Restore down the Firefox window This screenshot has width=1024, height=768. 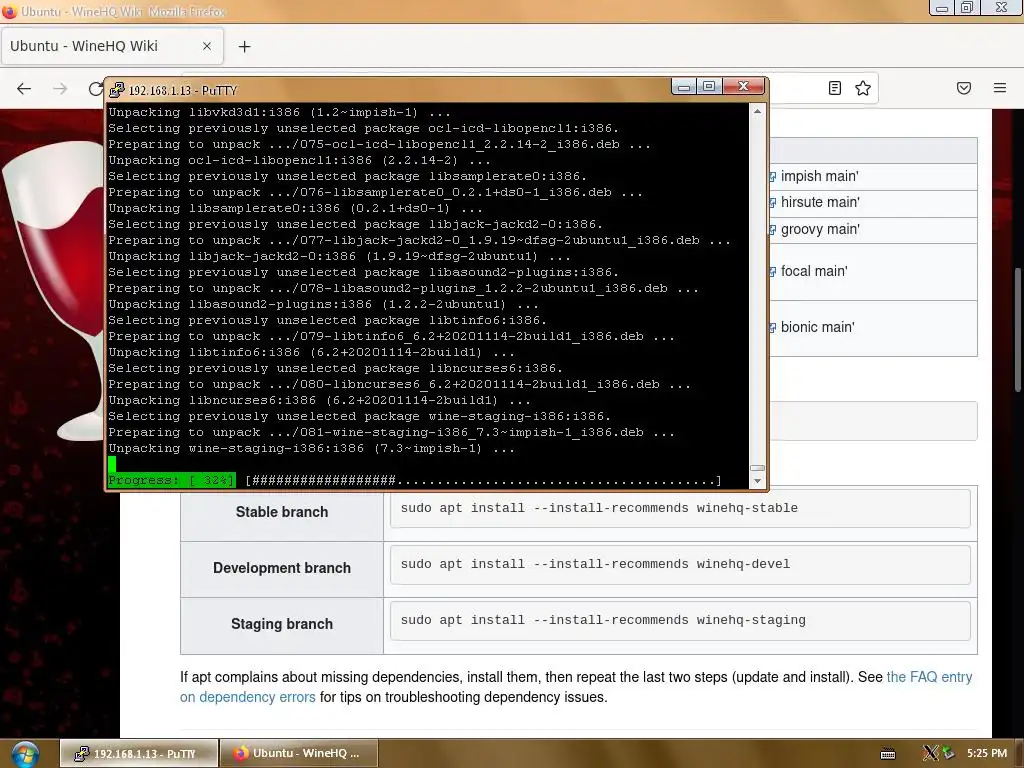[x=967, y=8]
